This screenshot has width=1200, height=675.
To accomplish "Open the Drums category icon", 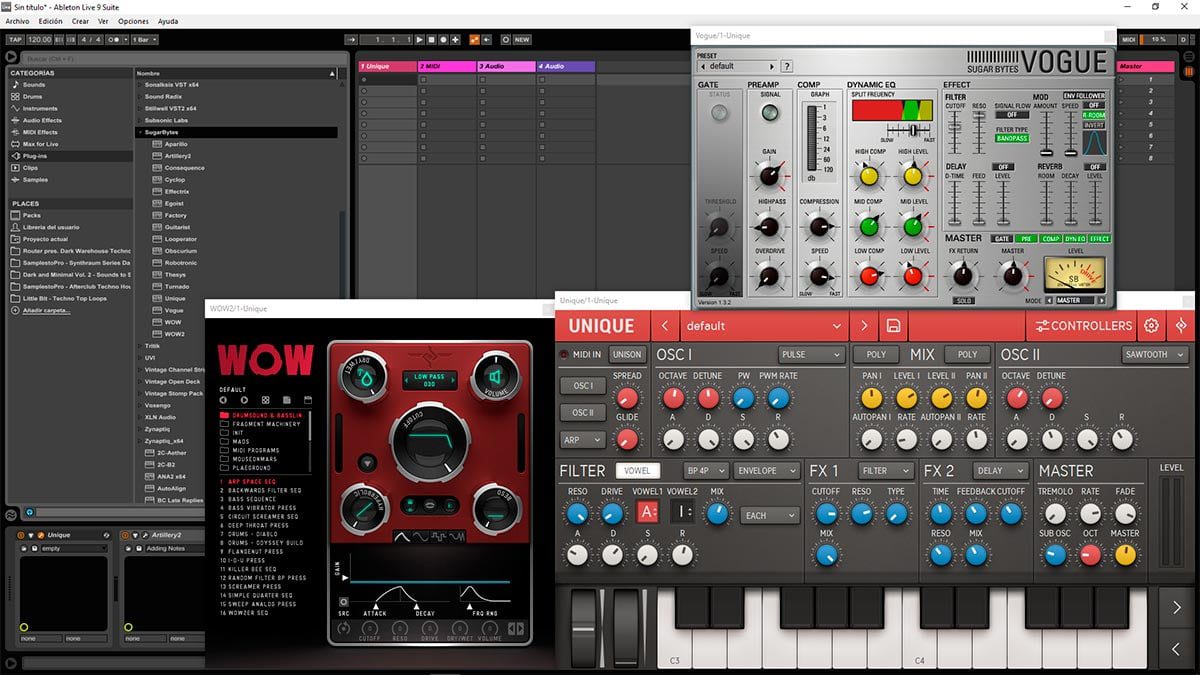I will (14, 97).
